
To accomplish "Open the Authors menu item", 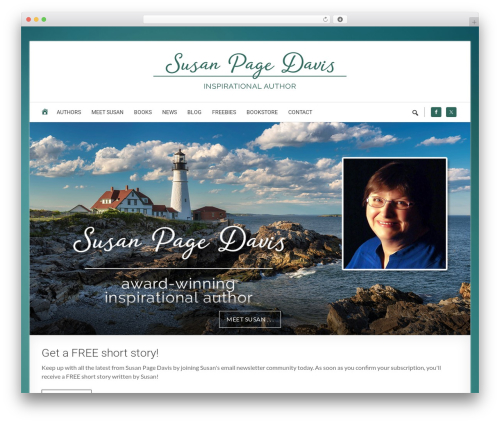I will [x=69, y=112].
